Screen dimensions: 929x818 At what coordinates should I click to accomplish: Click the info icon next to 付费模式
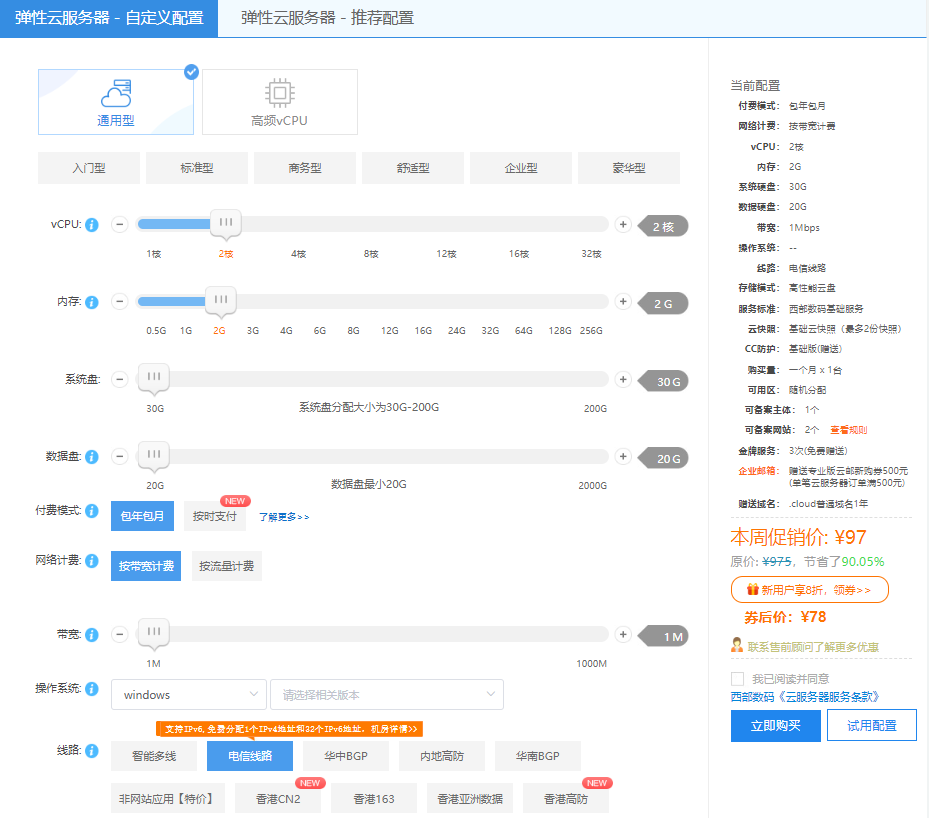coord(92,511)
